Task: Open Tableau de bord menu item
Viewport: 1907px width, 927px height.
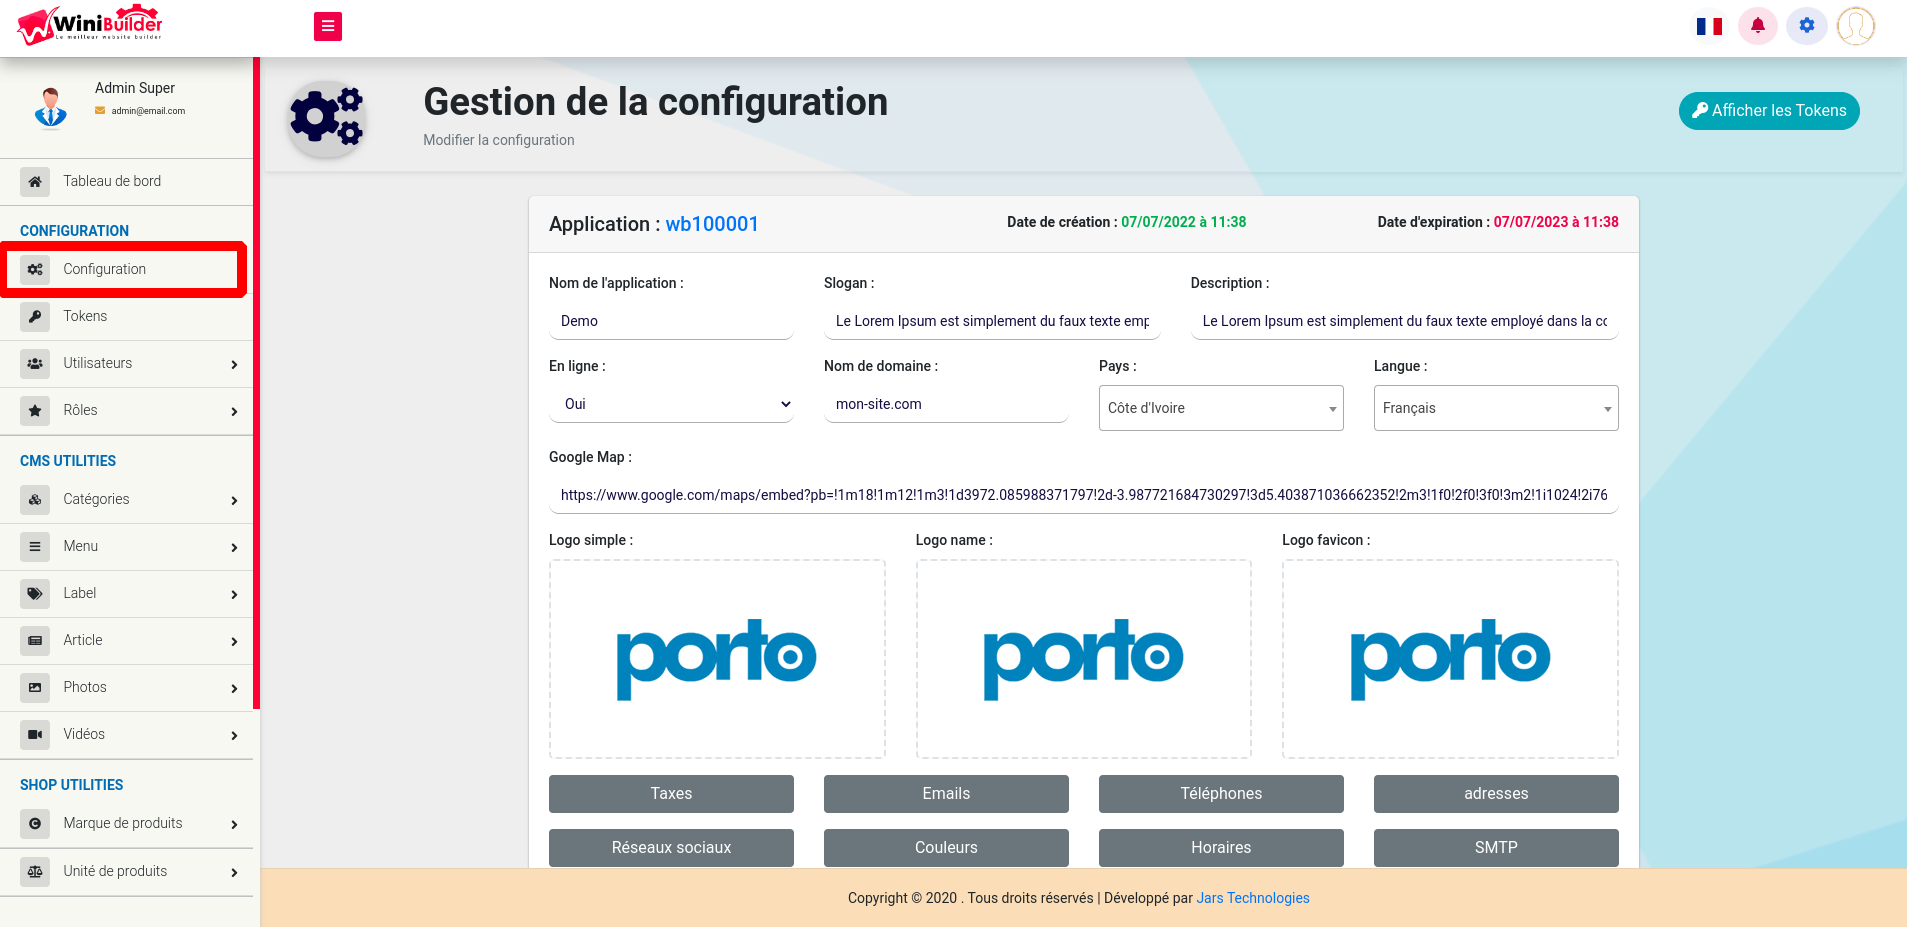Action: pos(126,181)
